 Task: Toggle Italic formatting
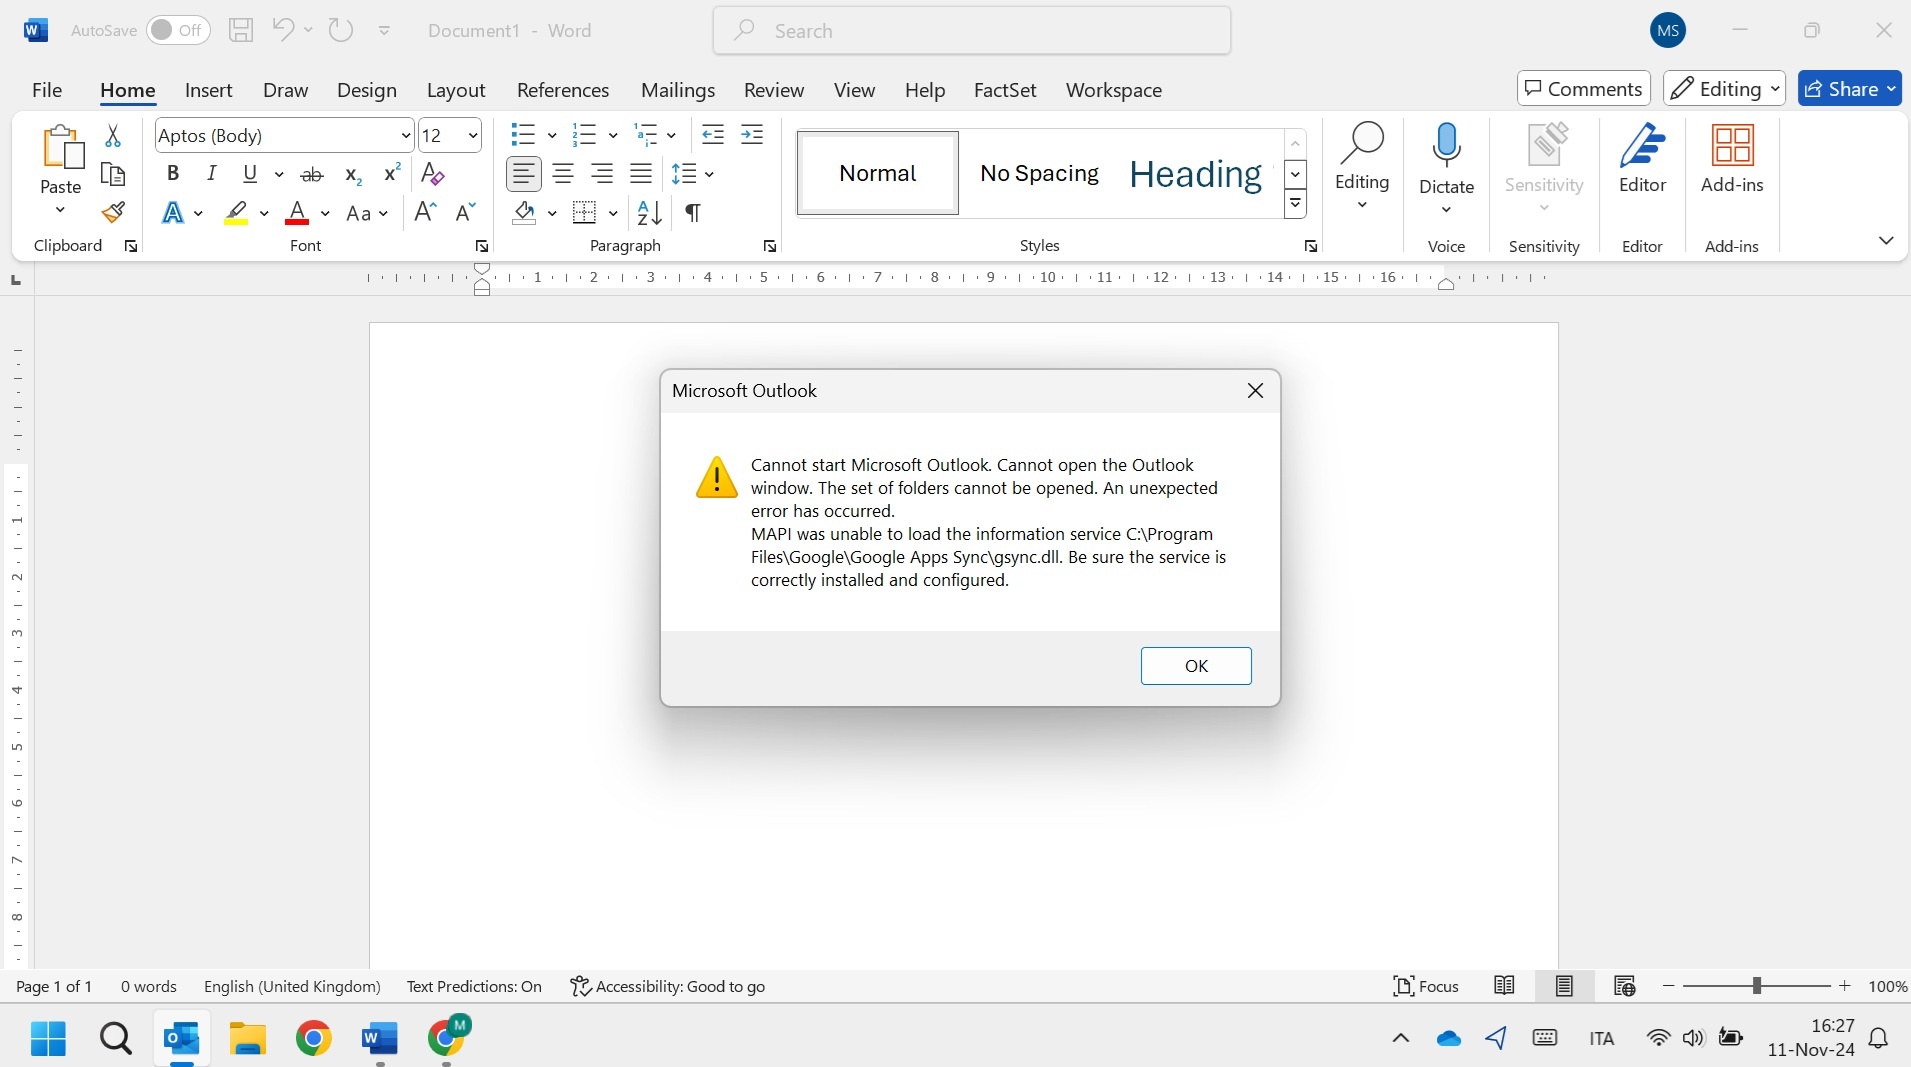(x=212, y=173)
